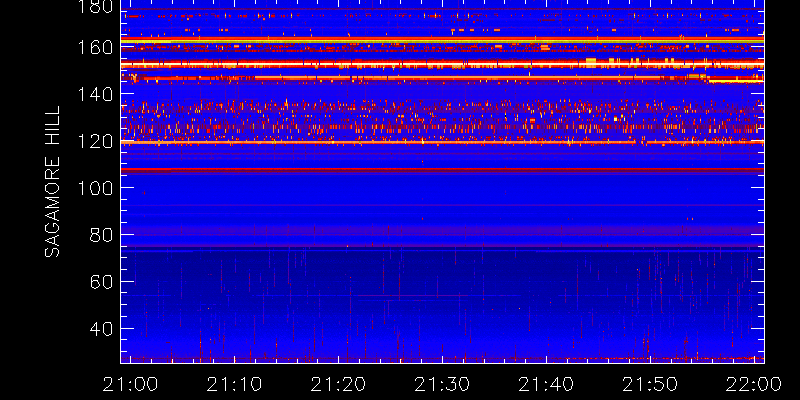800x400 pixels.
Task: Click the 22:00 time axis label
Action: pos(754,384)
